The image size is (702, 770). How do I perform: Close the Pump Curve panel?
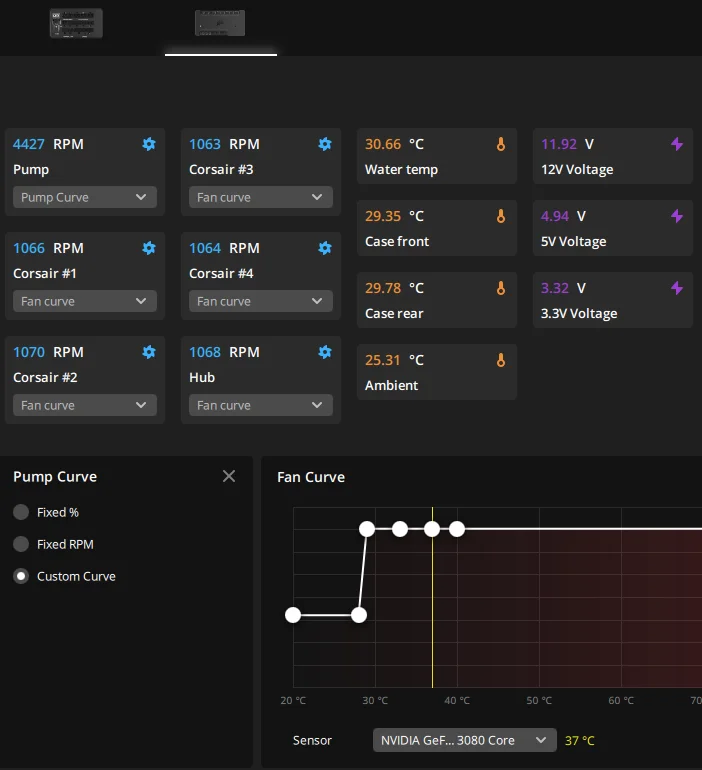pyautogui.click(x=229, y=476)
